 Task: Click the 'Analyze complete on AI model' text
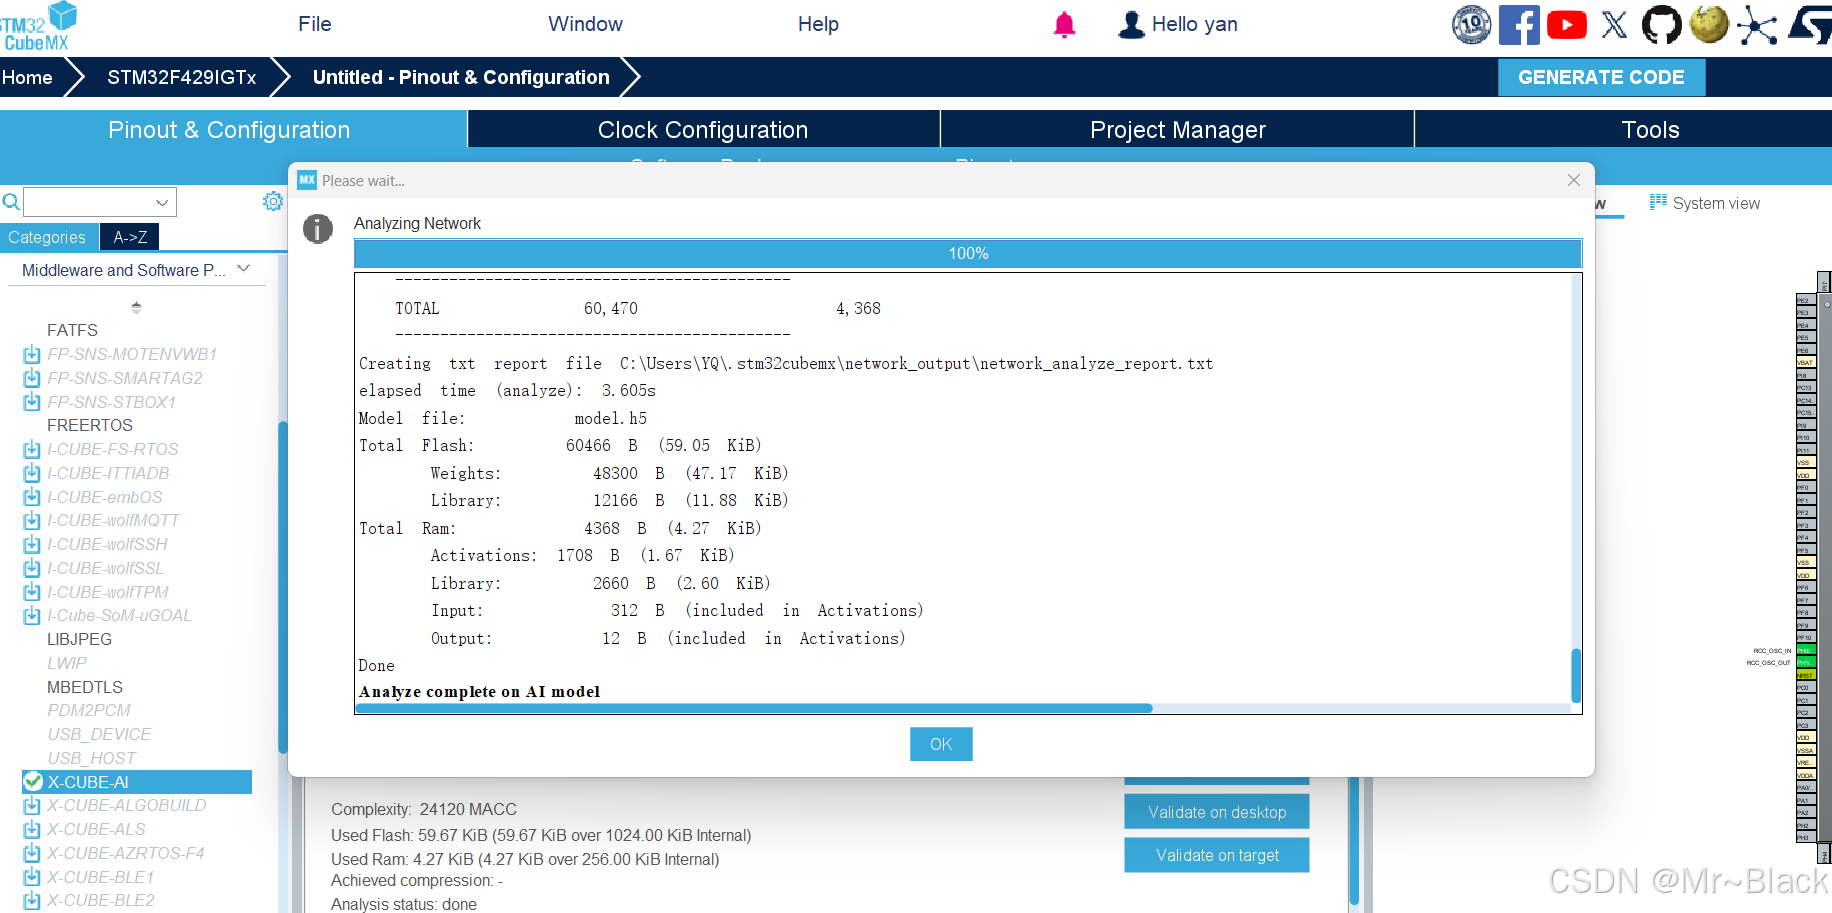coord(479,692)
